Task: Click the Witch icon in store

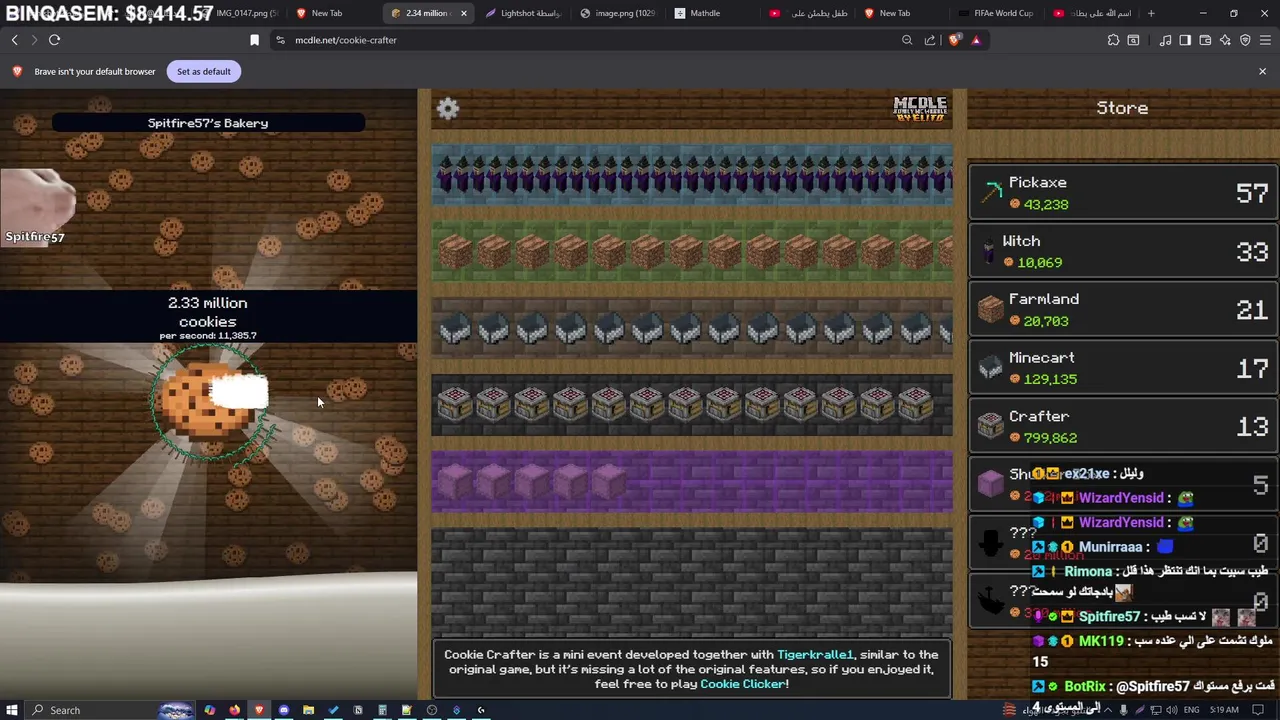Action: [990, 252]
